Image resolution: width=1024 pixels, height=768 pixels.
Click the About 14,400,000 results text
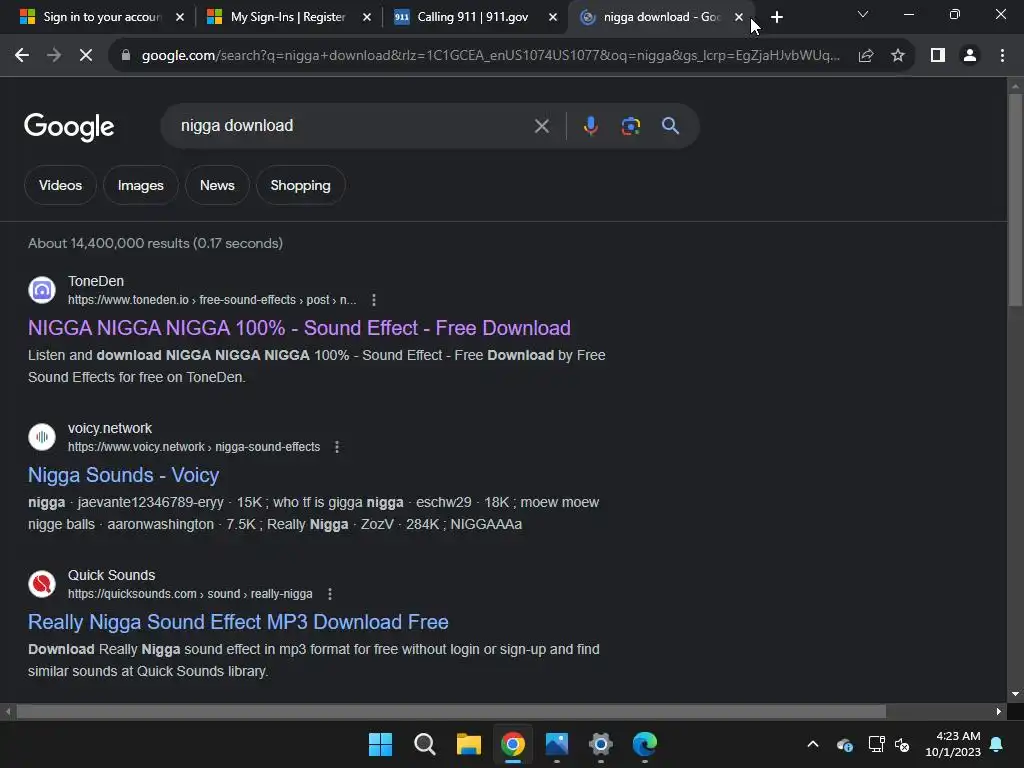[x=155, y=243]
